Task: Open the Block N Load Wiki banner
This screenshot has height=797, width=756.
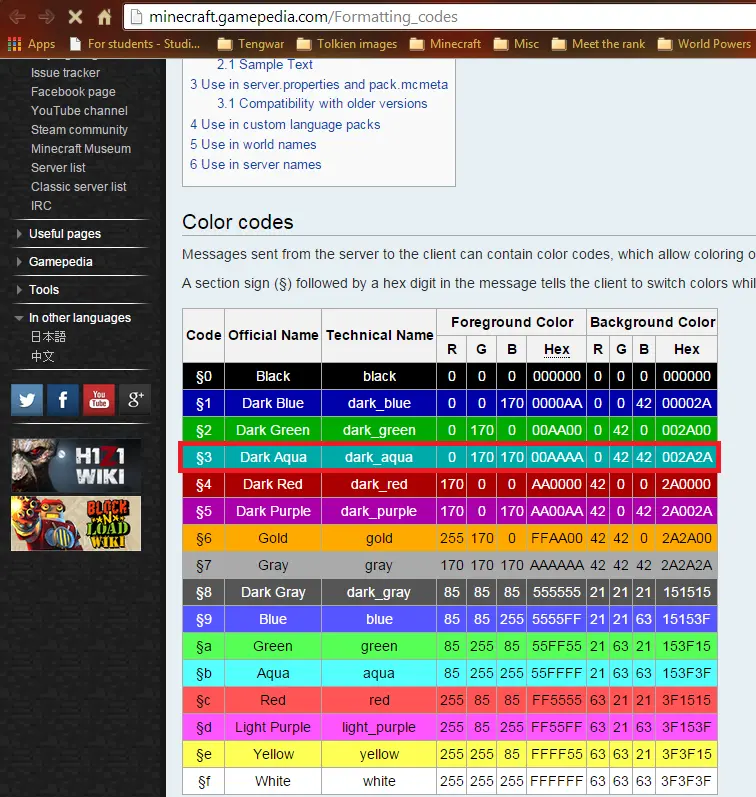Action: pyautogui.click(x=76, y=524)
